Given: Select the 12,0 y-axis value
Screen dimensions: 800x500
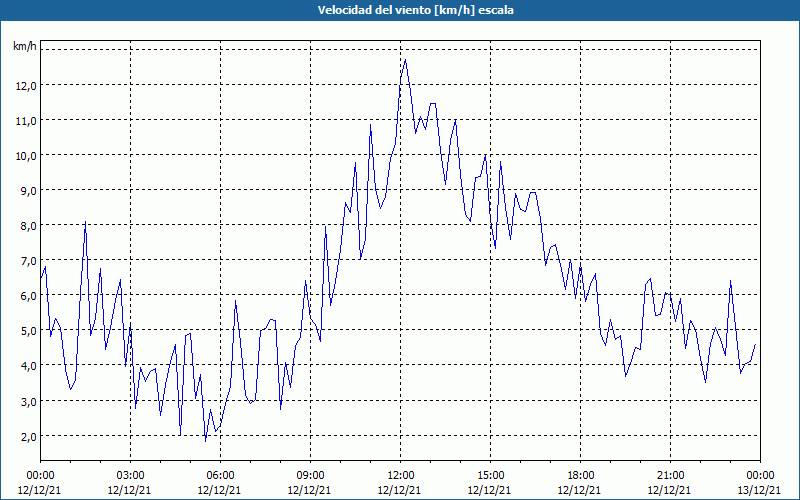Looking at the screenshot, I should click(26, 86).
